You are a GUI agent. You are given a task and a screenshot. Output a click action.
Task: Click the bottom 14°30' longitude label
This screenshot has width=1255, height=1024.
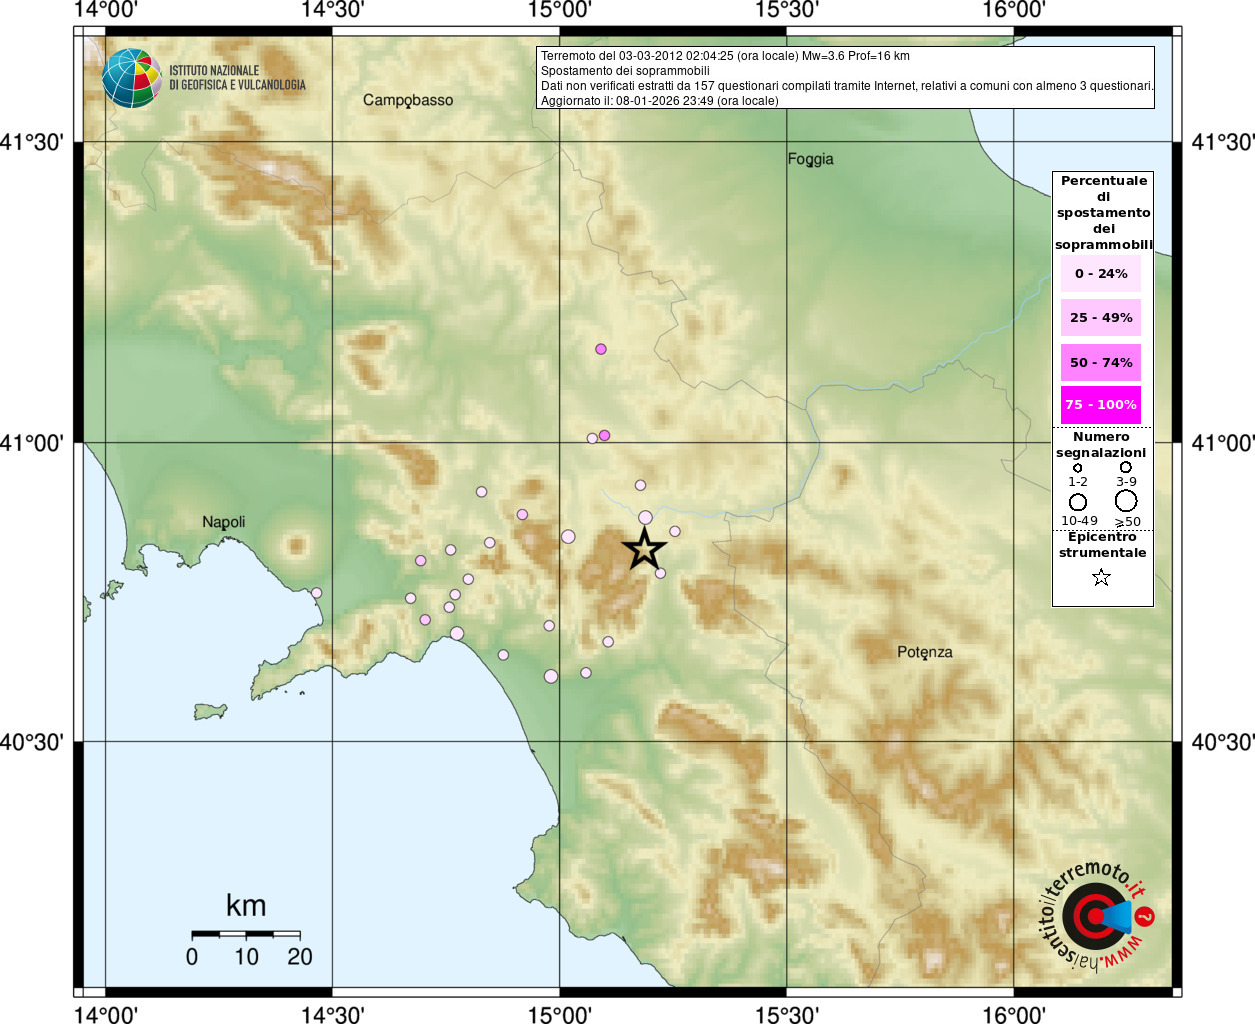pos(333,1014)
